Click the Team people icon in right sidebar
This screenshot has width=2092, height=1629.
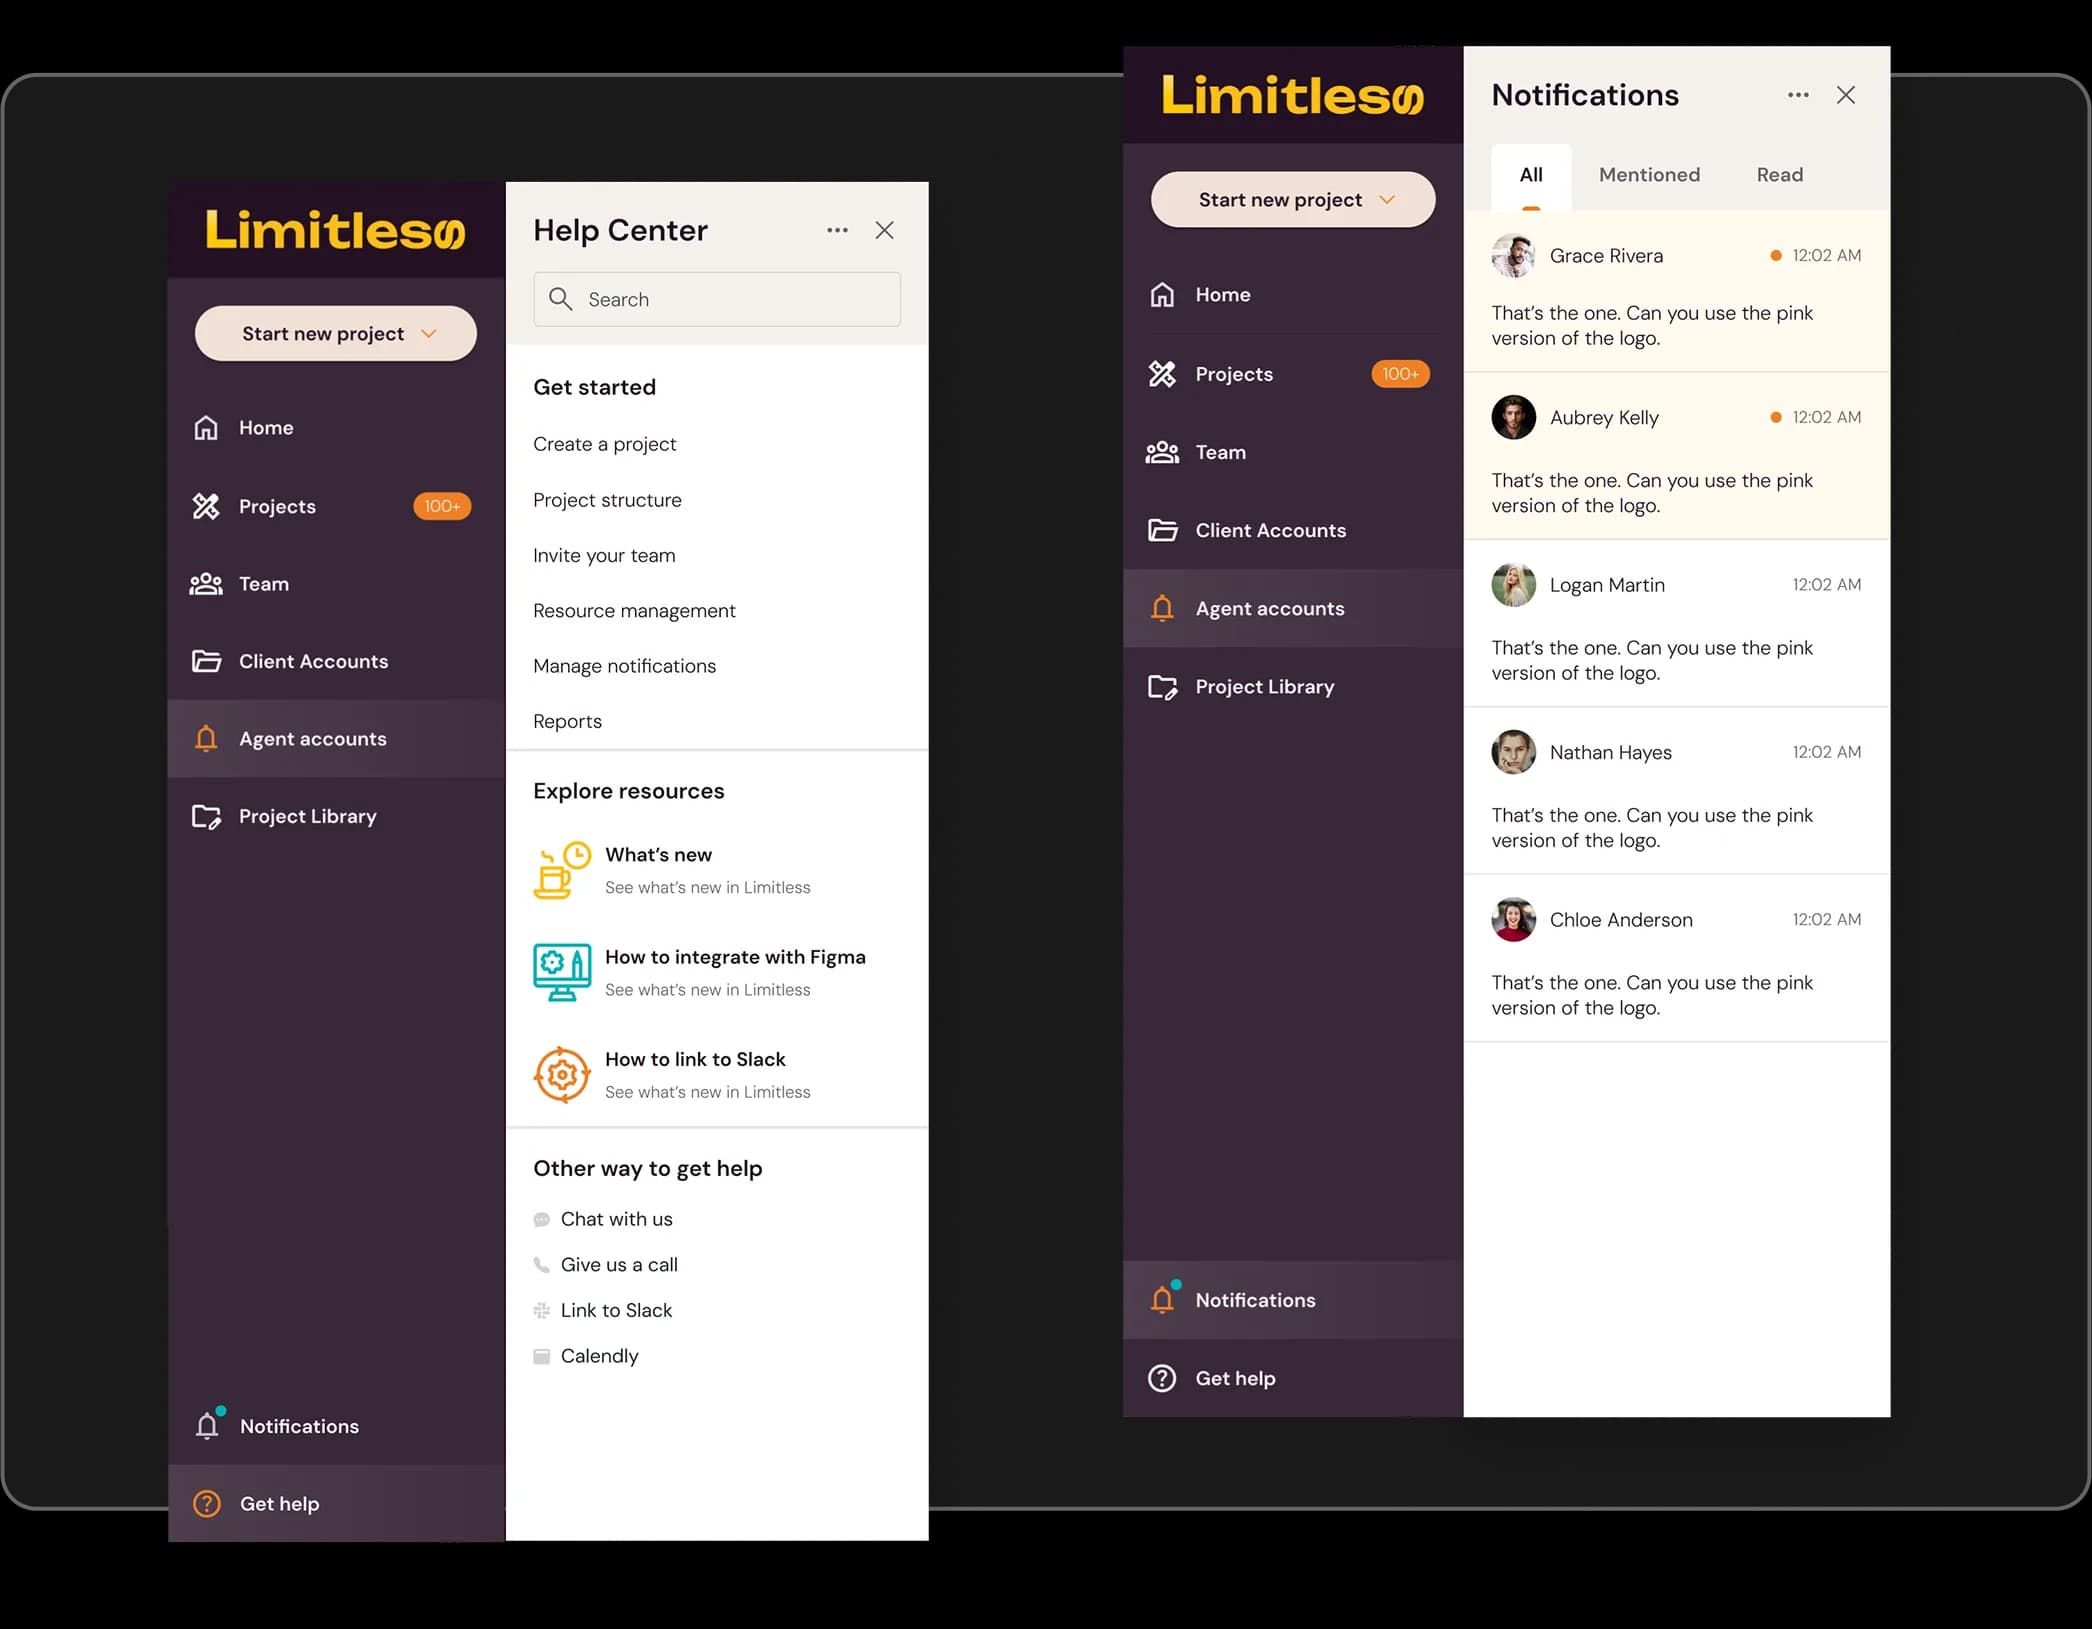coord(1162,452)
